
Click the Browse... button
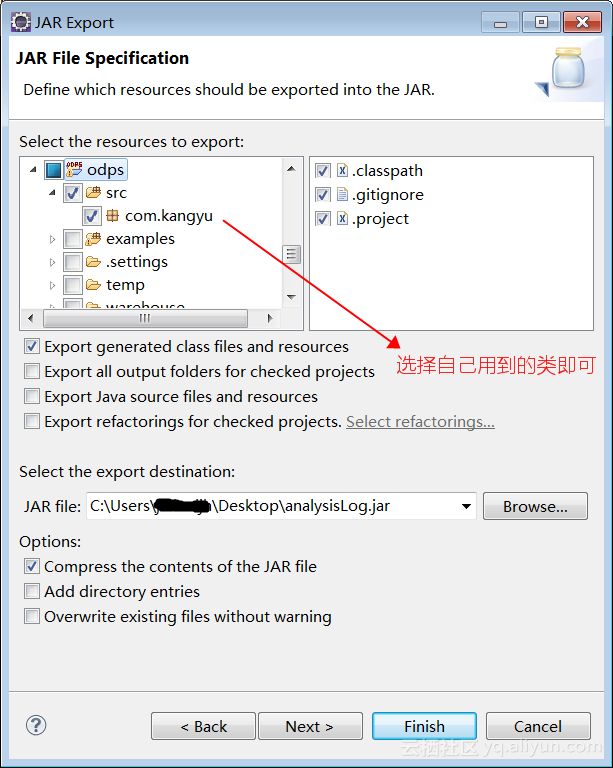(535, 506)
